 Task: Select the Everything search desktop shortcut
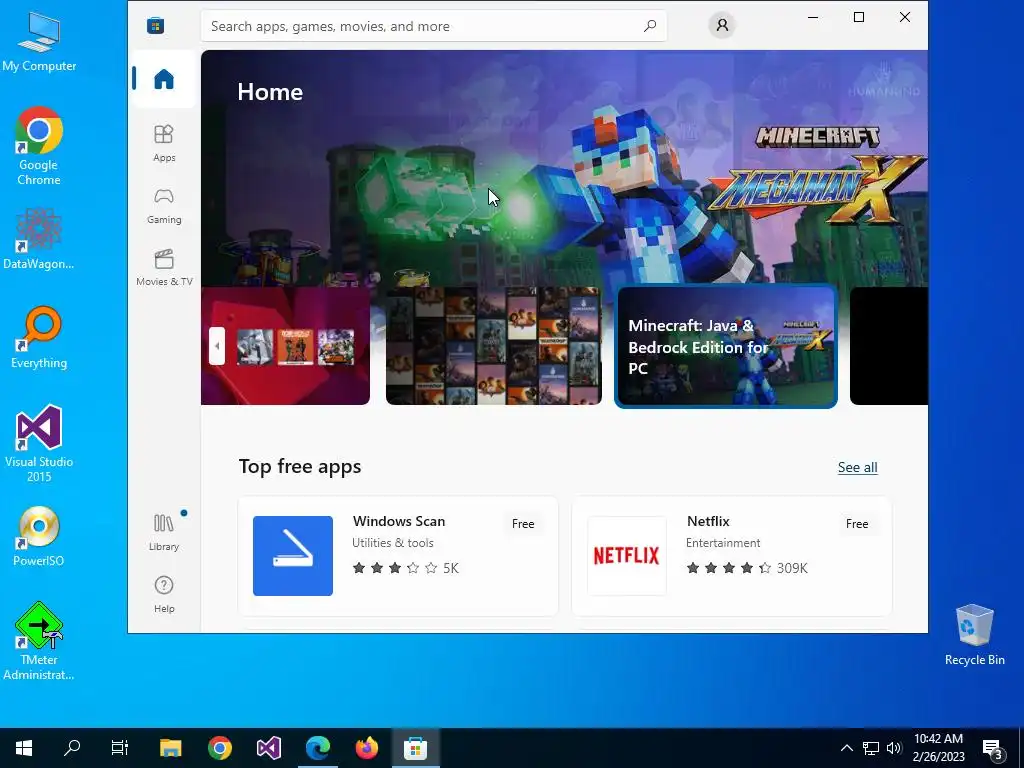point(39,338)
